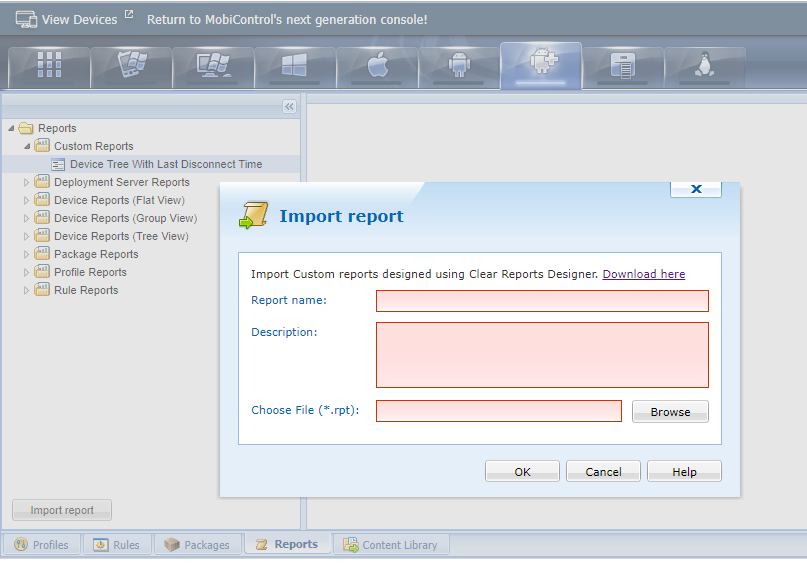
Task: Close the Import report dialog
Action: click(x=696, y=188)
